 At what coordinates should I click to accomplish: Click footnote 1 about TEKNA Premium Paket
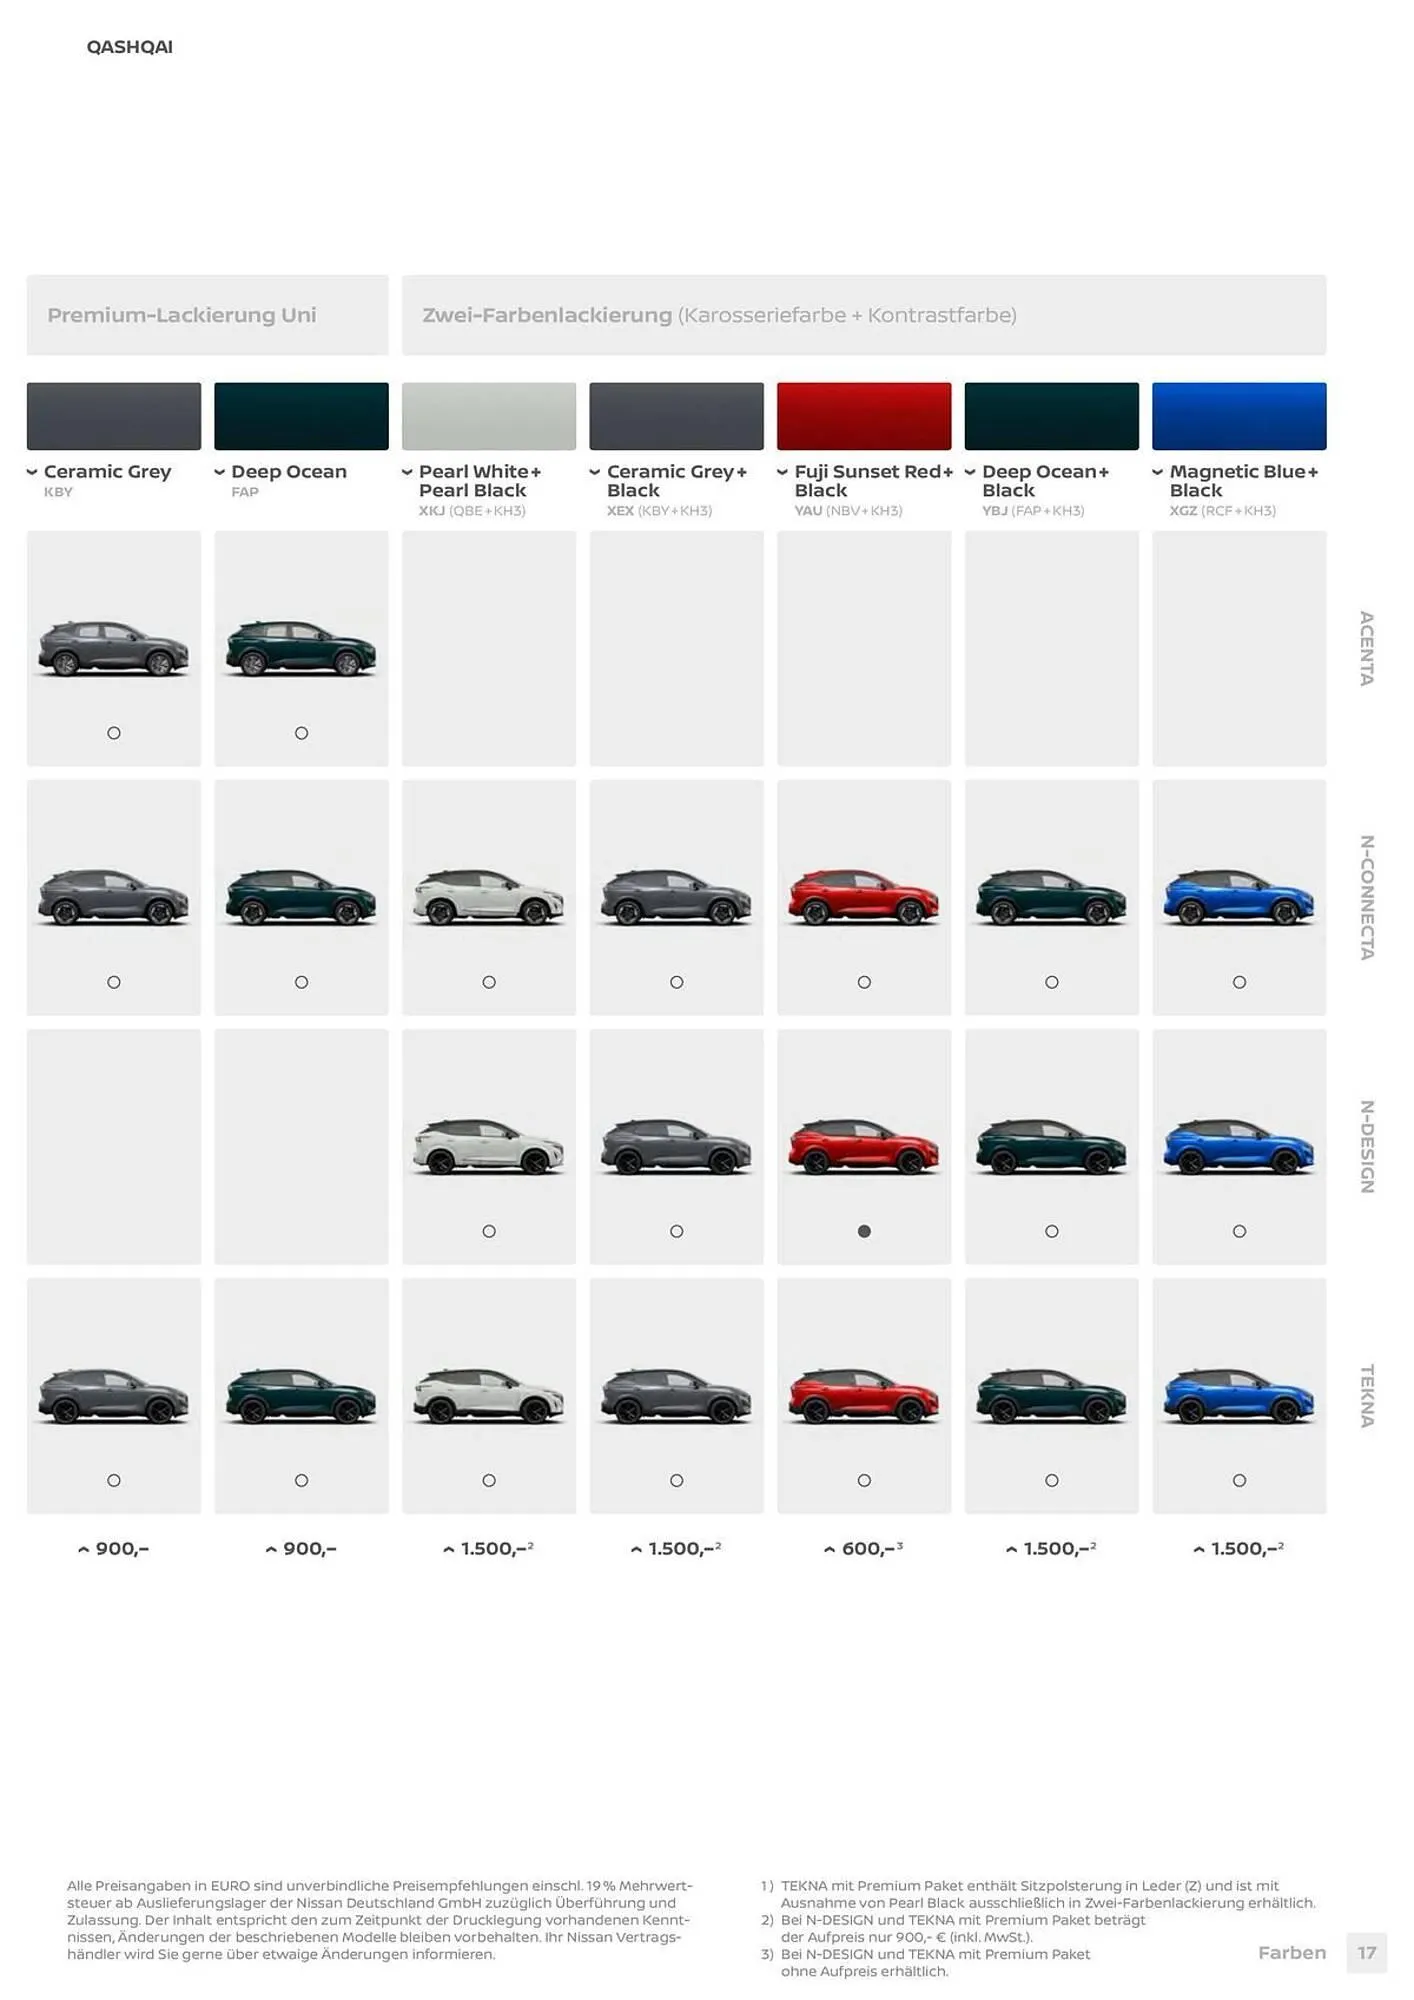click(1038, 1894)
